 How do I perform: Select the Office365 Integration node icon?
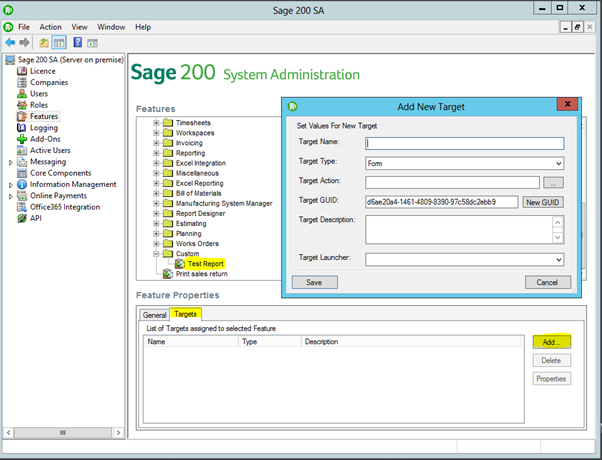pos(22,207)
